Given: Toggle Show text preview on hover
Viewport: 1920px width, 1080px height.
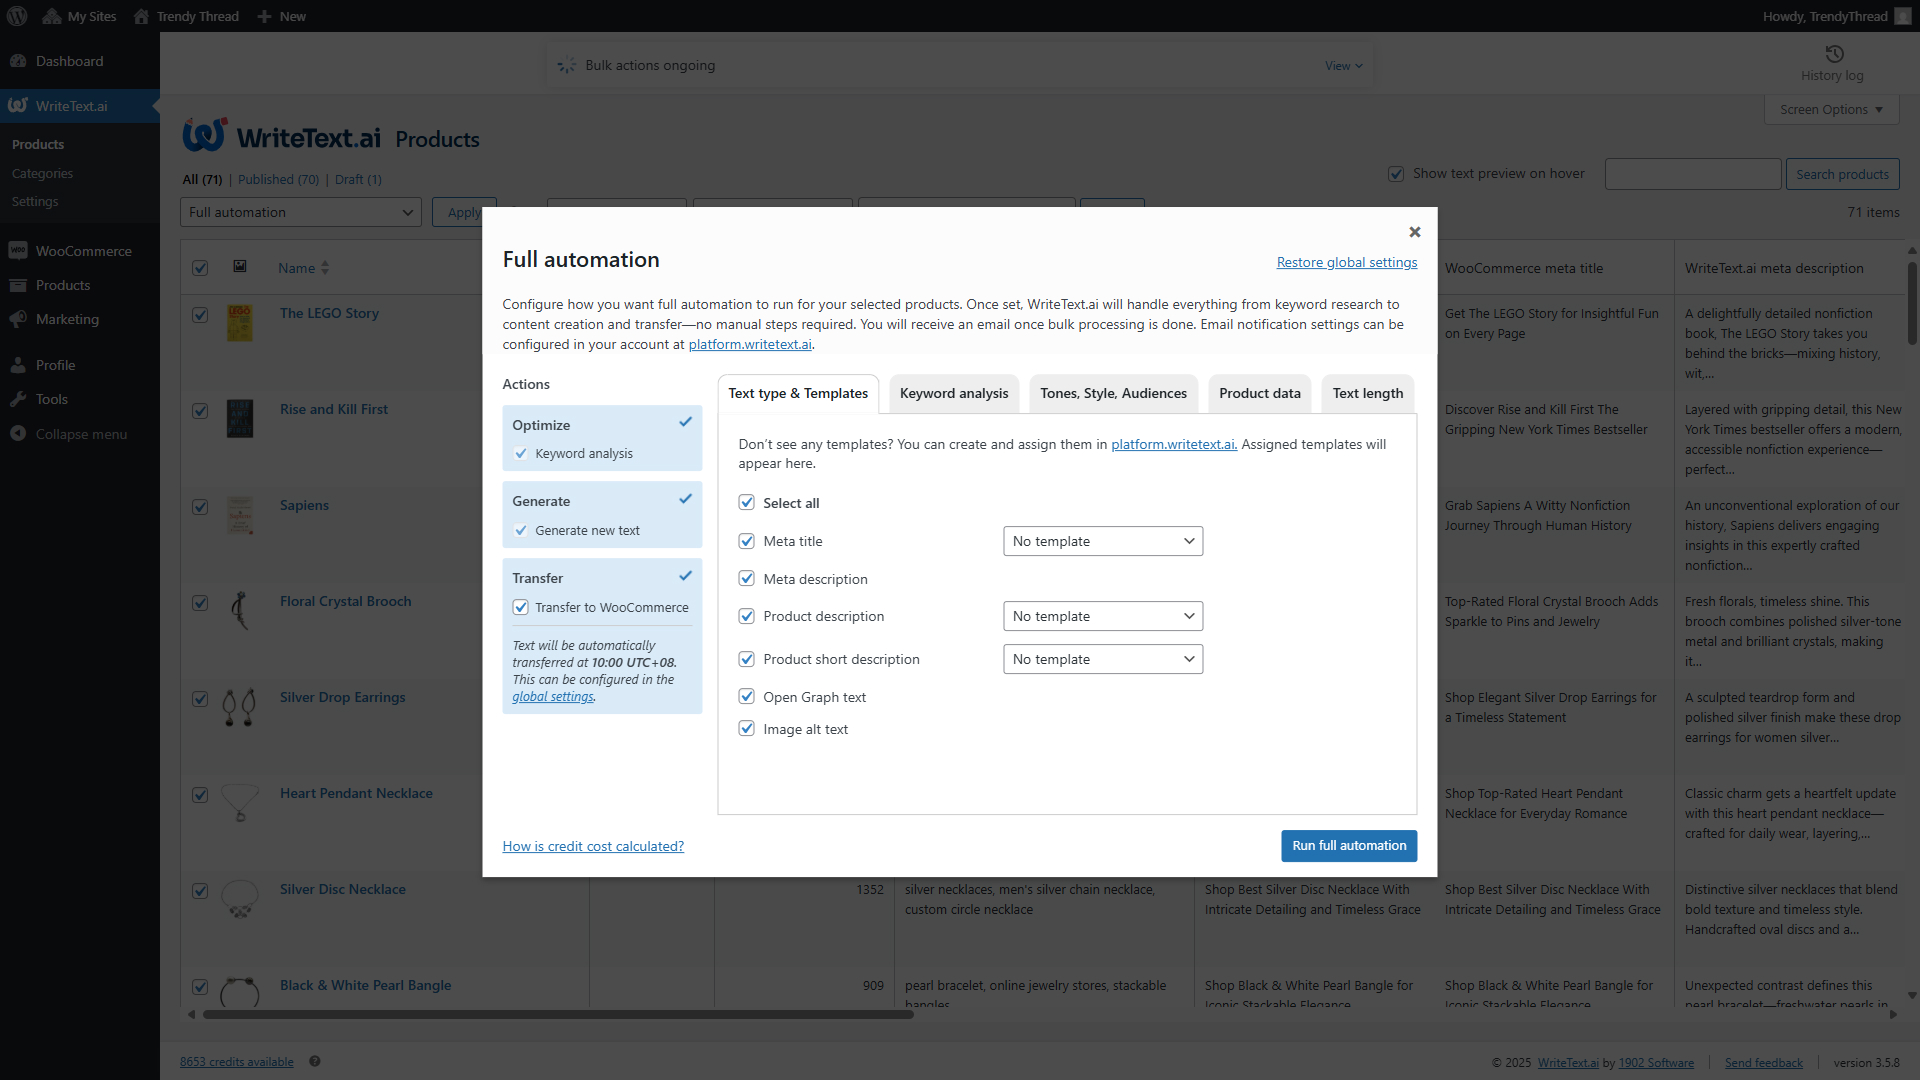Looking at the screenshot, I should (x=1396, y=173).
